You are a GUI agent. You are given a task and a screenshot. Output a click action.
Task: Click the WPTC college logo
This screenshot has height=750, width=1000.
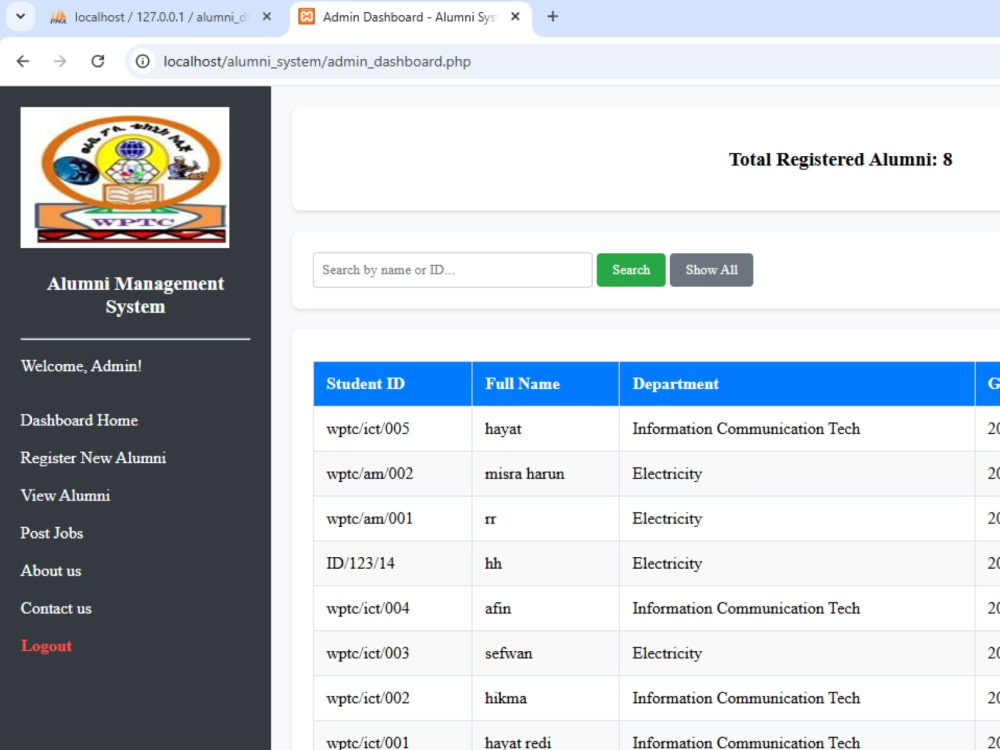[x=125, y=177]
